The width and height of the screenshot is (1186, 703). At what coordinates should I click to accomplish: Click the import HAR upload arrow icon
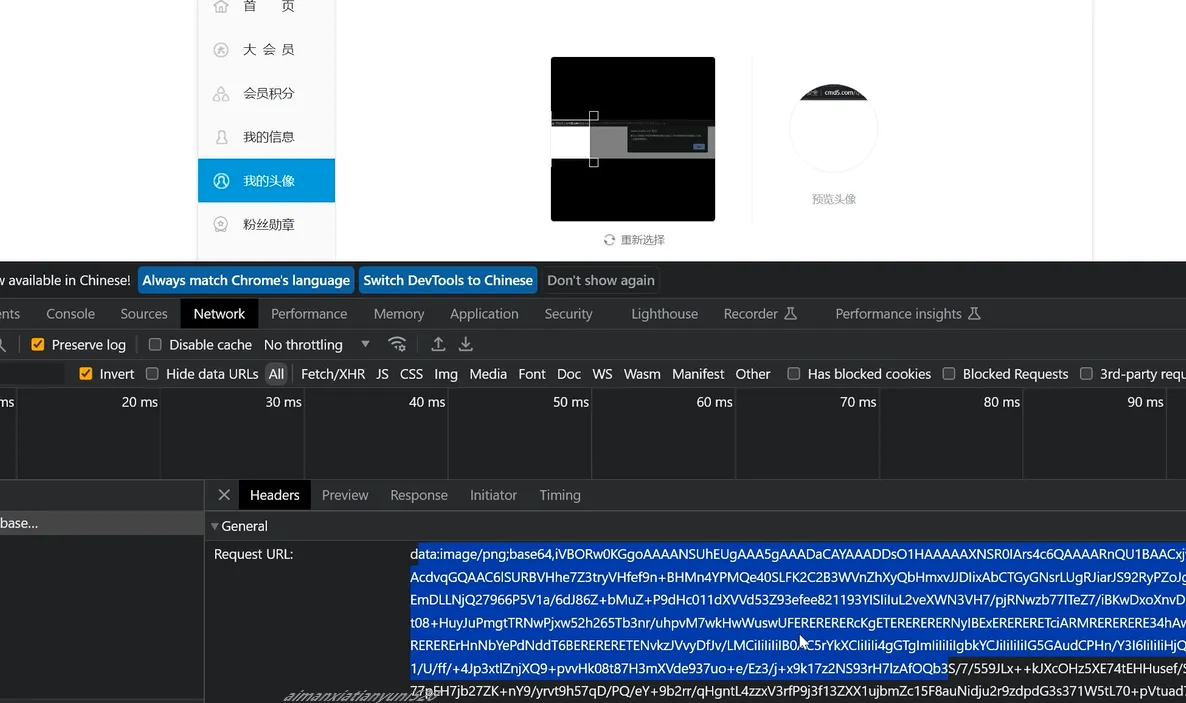[438, 344]
